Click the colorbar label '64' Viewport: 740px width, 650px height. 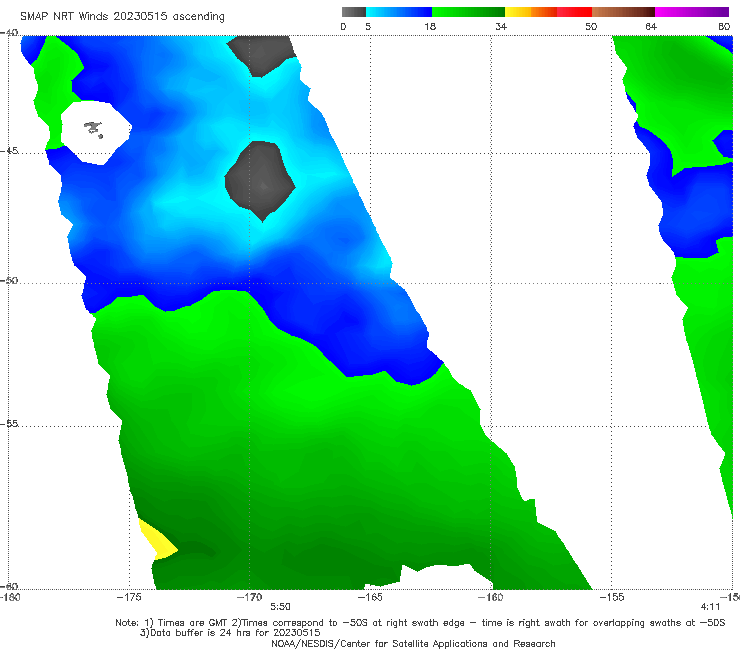(651, 27)
